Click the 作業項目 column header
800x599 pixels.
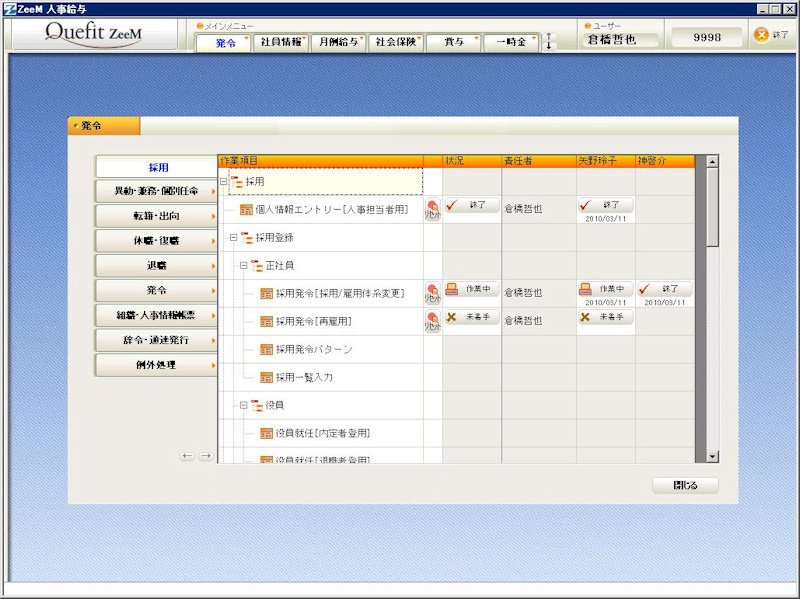pos(320,161)
